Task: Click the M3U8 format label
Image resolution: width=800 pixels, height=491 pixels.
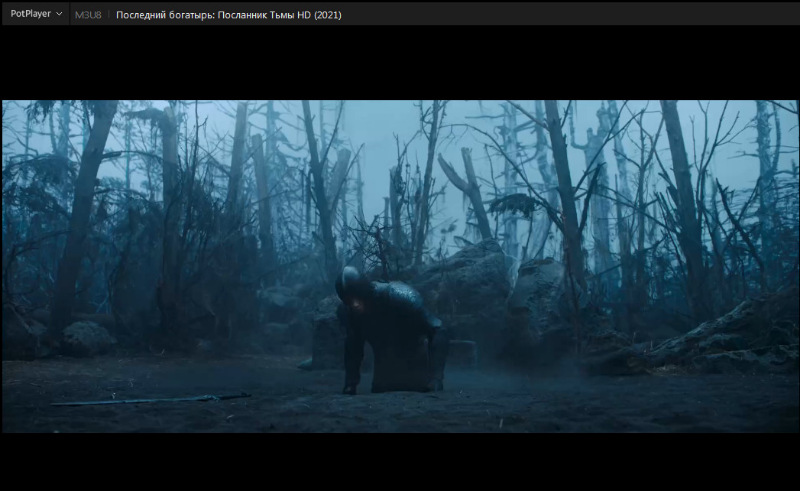Action: [x=88, y=15]
